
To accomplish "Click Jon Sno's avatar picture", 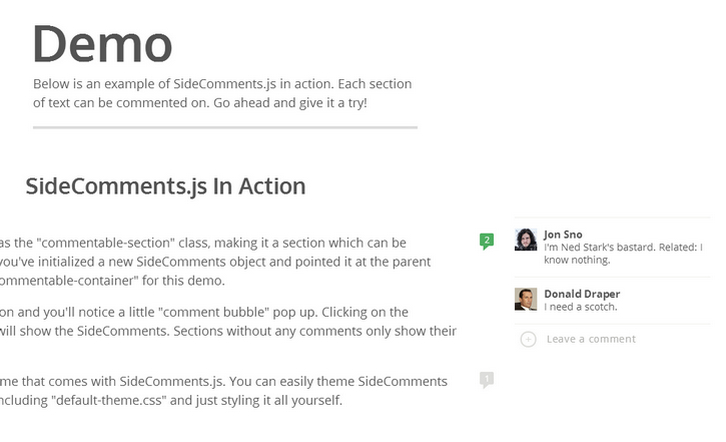I will pos(525,240).
